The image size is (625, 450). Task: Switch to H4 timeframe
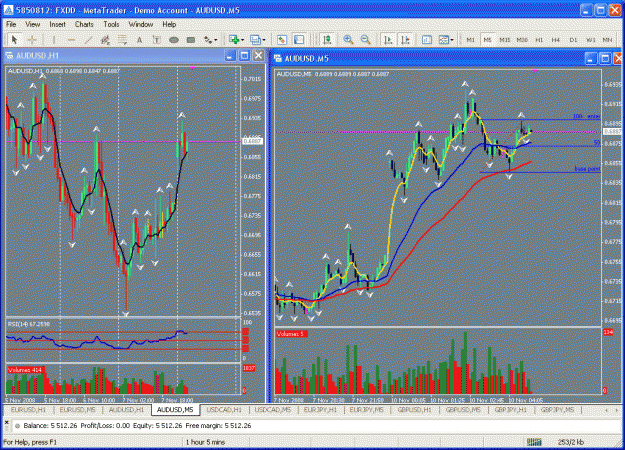point(556,40)
